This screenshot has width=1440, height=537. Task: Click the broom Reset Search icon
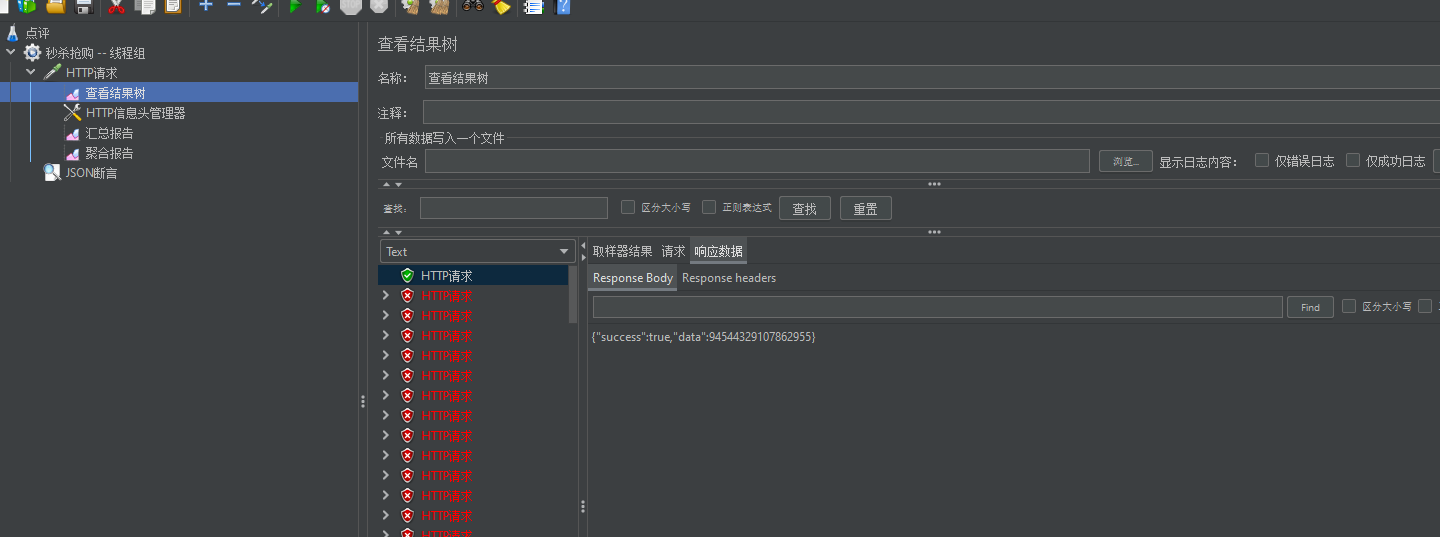coord(501,6)
